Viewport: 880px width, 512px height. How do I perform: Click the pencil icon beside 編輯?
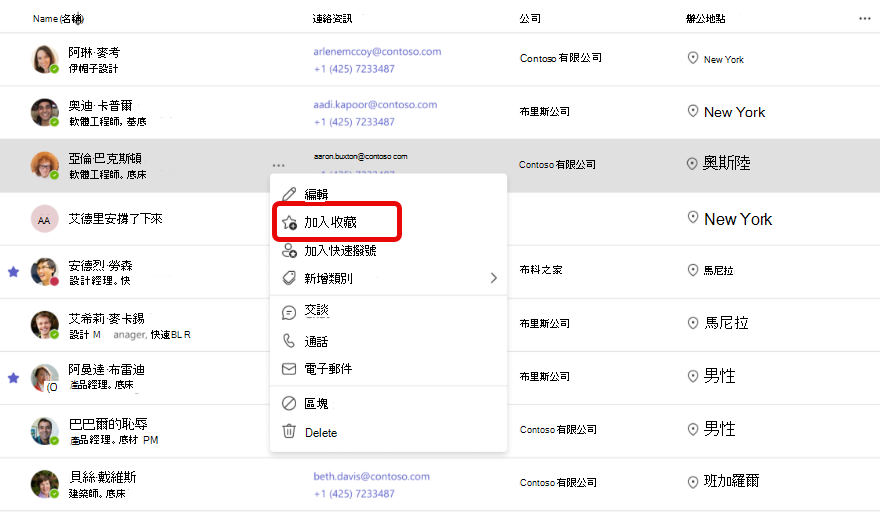point(289,194)
